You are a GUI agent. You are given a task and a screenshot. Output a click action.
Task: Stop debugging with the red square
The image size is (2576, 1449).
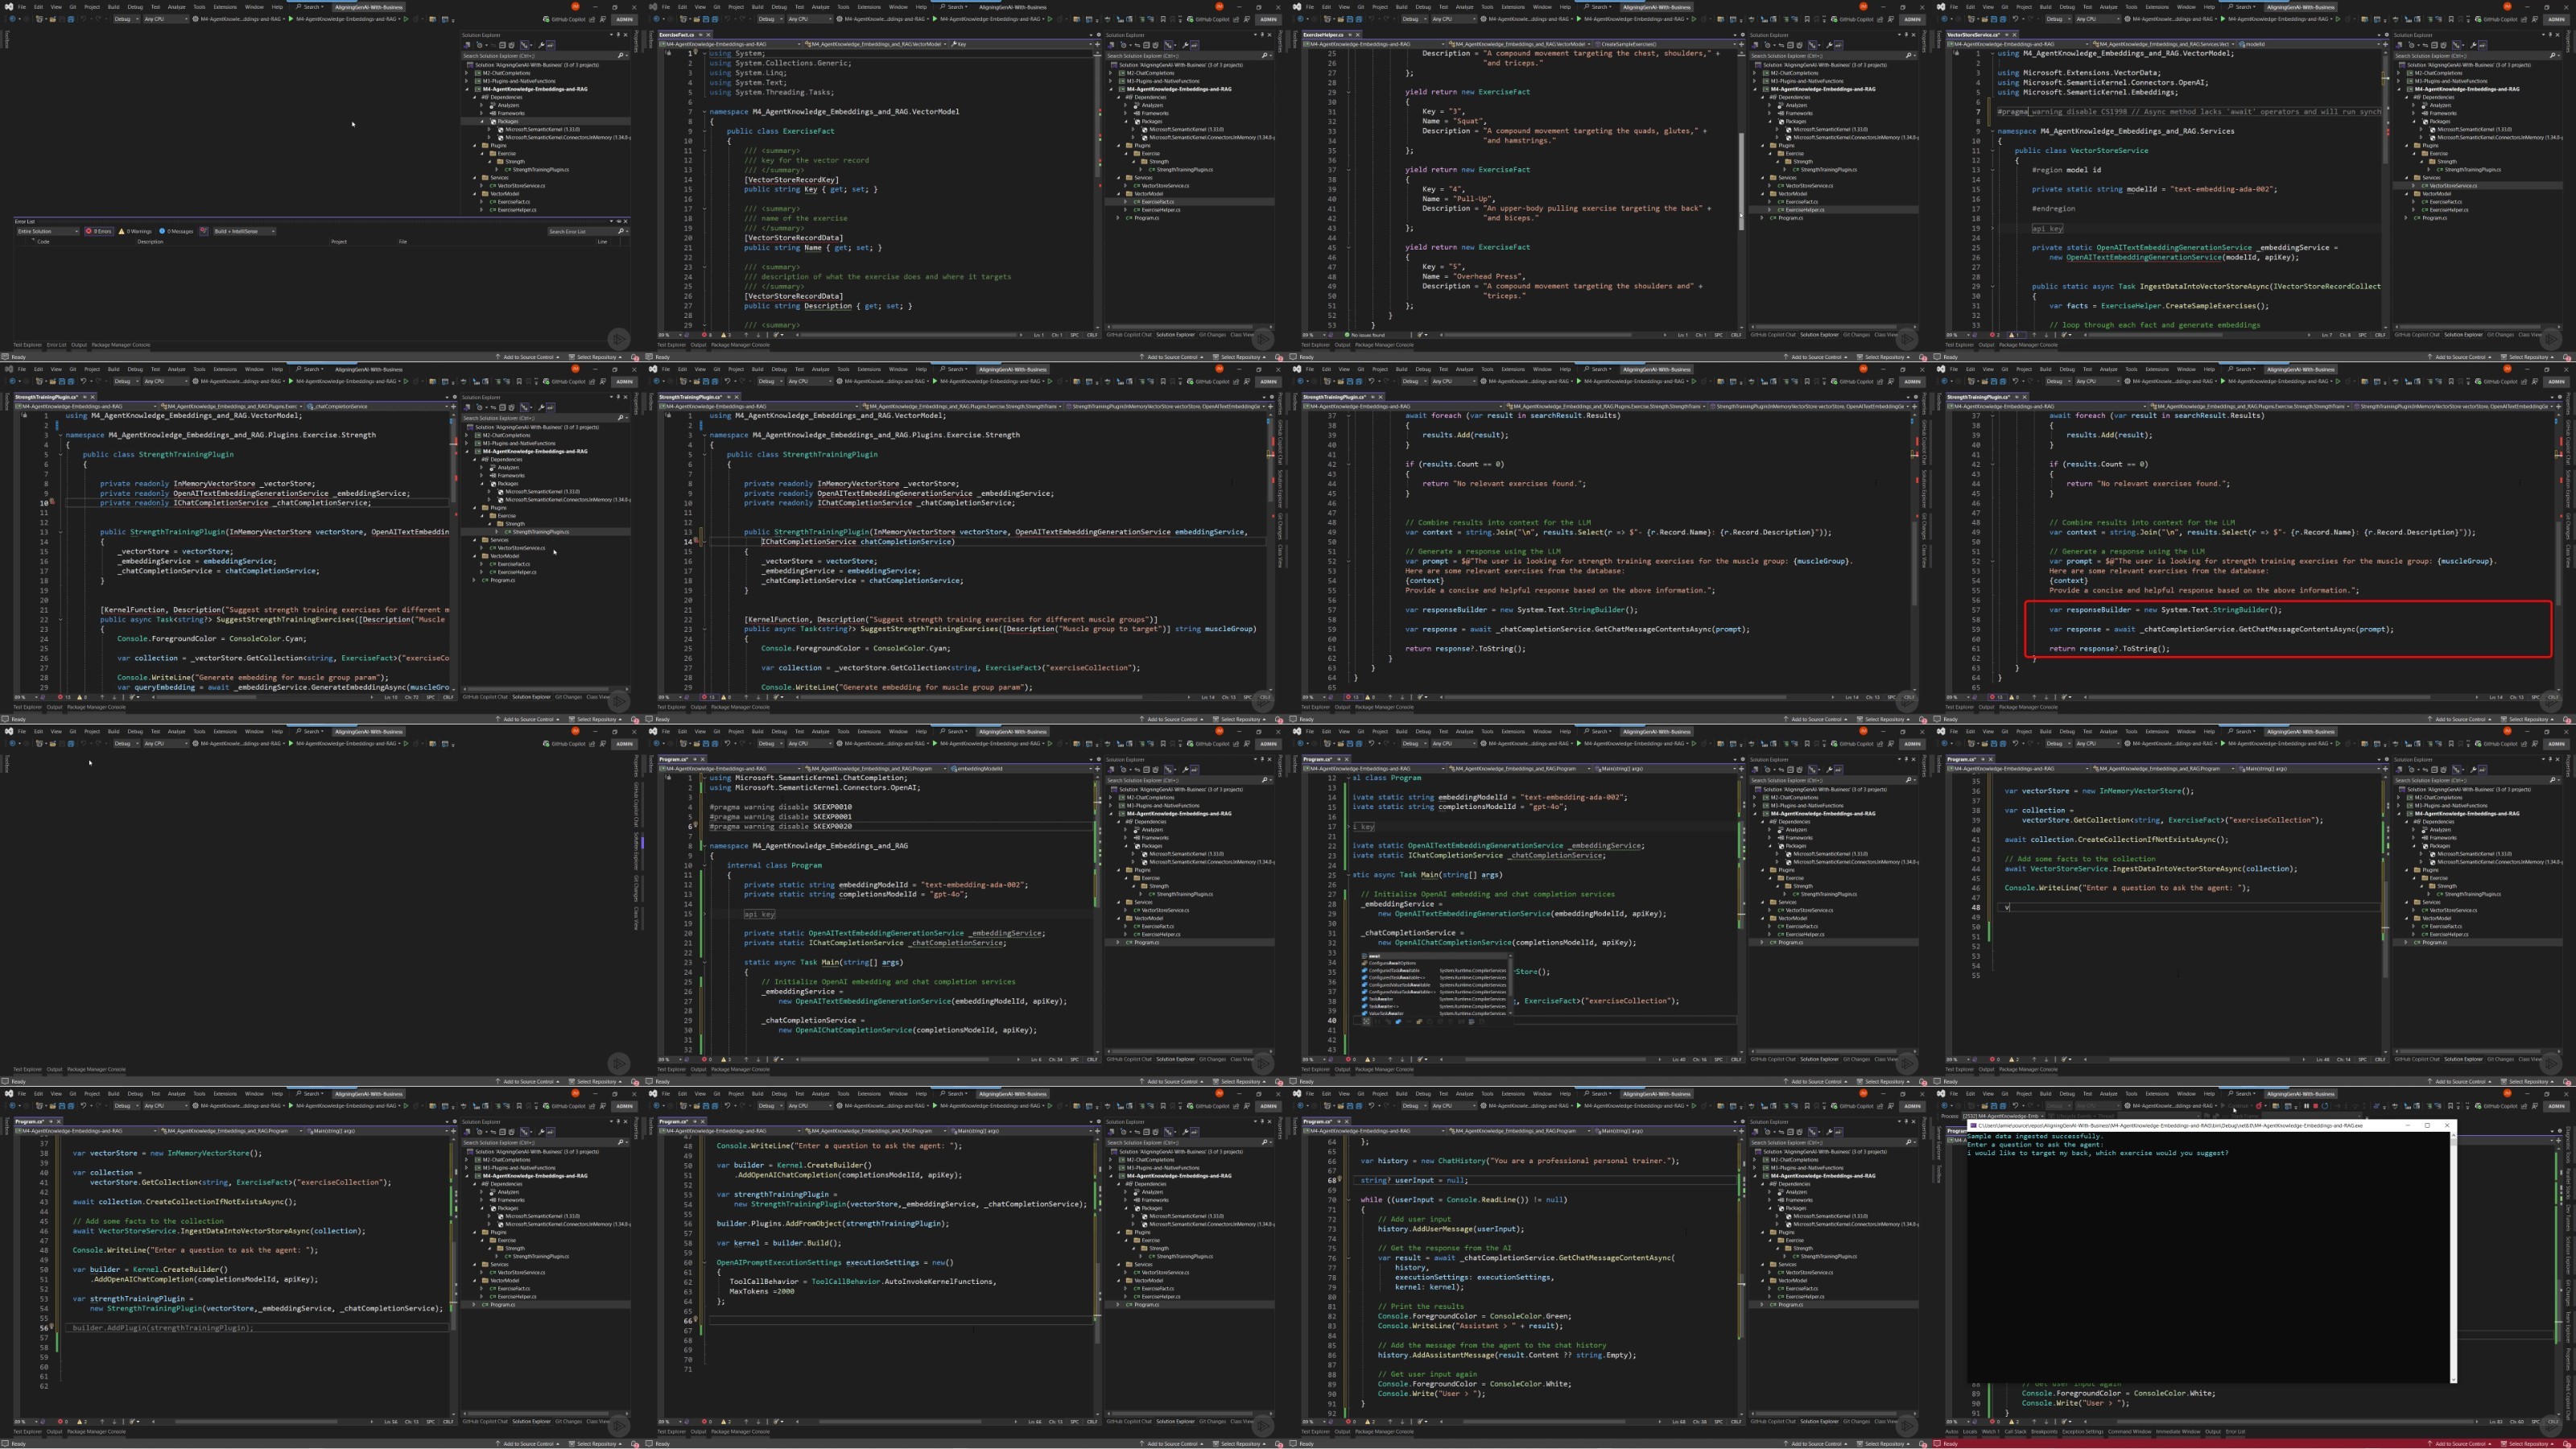[x=2316, y=1106]
